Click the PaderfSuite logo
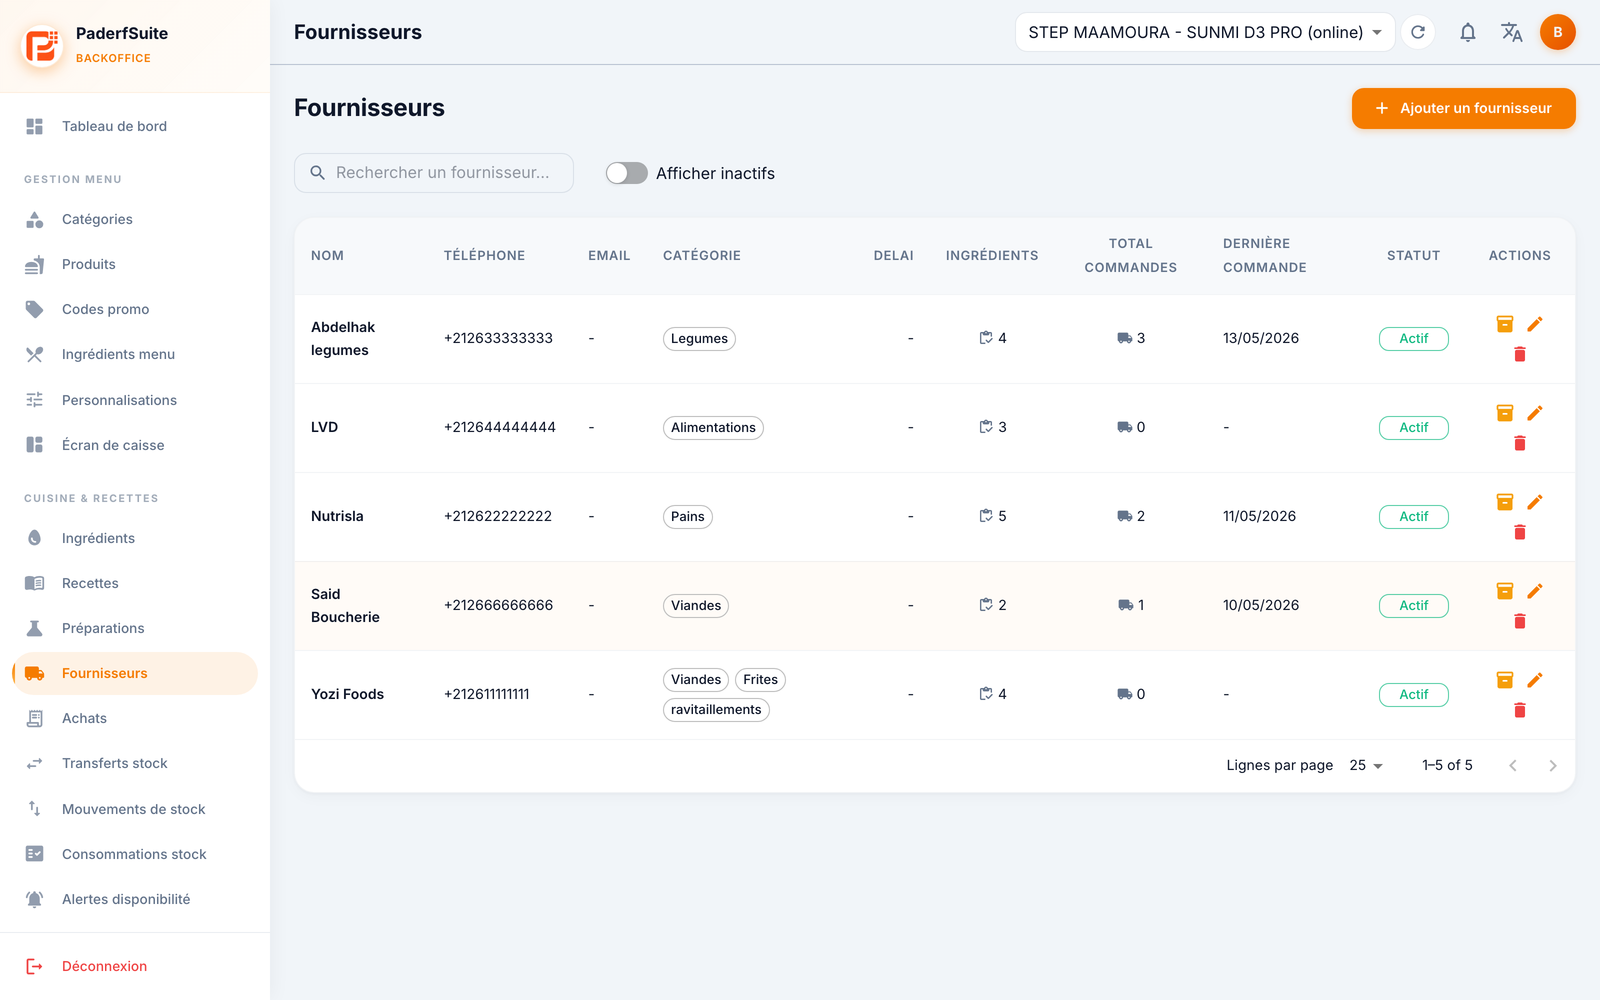Viewport: 1600px width, 1000px height. tap(42, 45)
